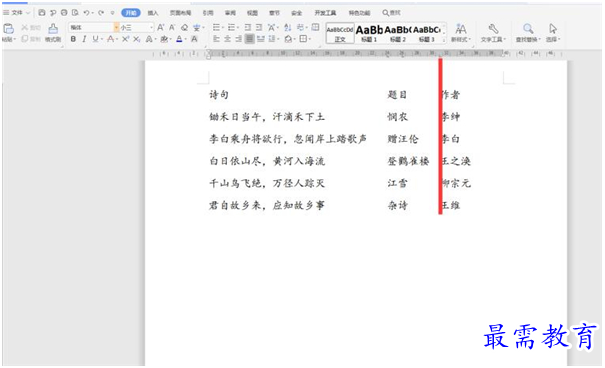Apply the 正文 style
Screen dimensions: 605x368
[x=340, y=33]
